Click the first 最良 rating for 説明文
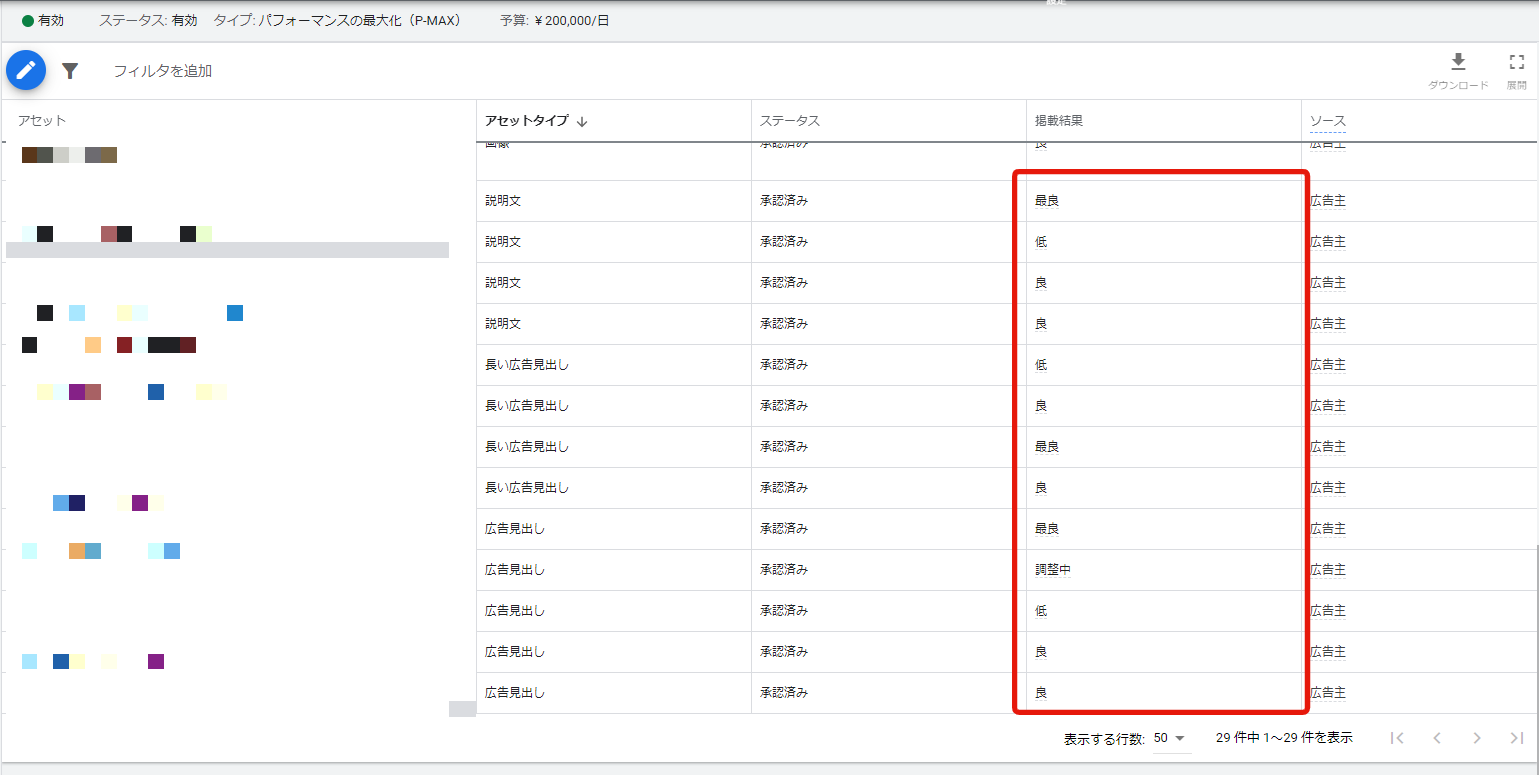This screenshot has width=1539, height=775. [x=1046, y=201]
